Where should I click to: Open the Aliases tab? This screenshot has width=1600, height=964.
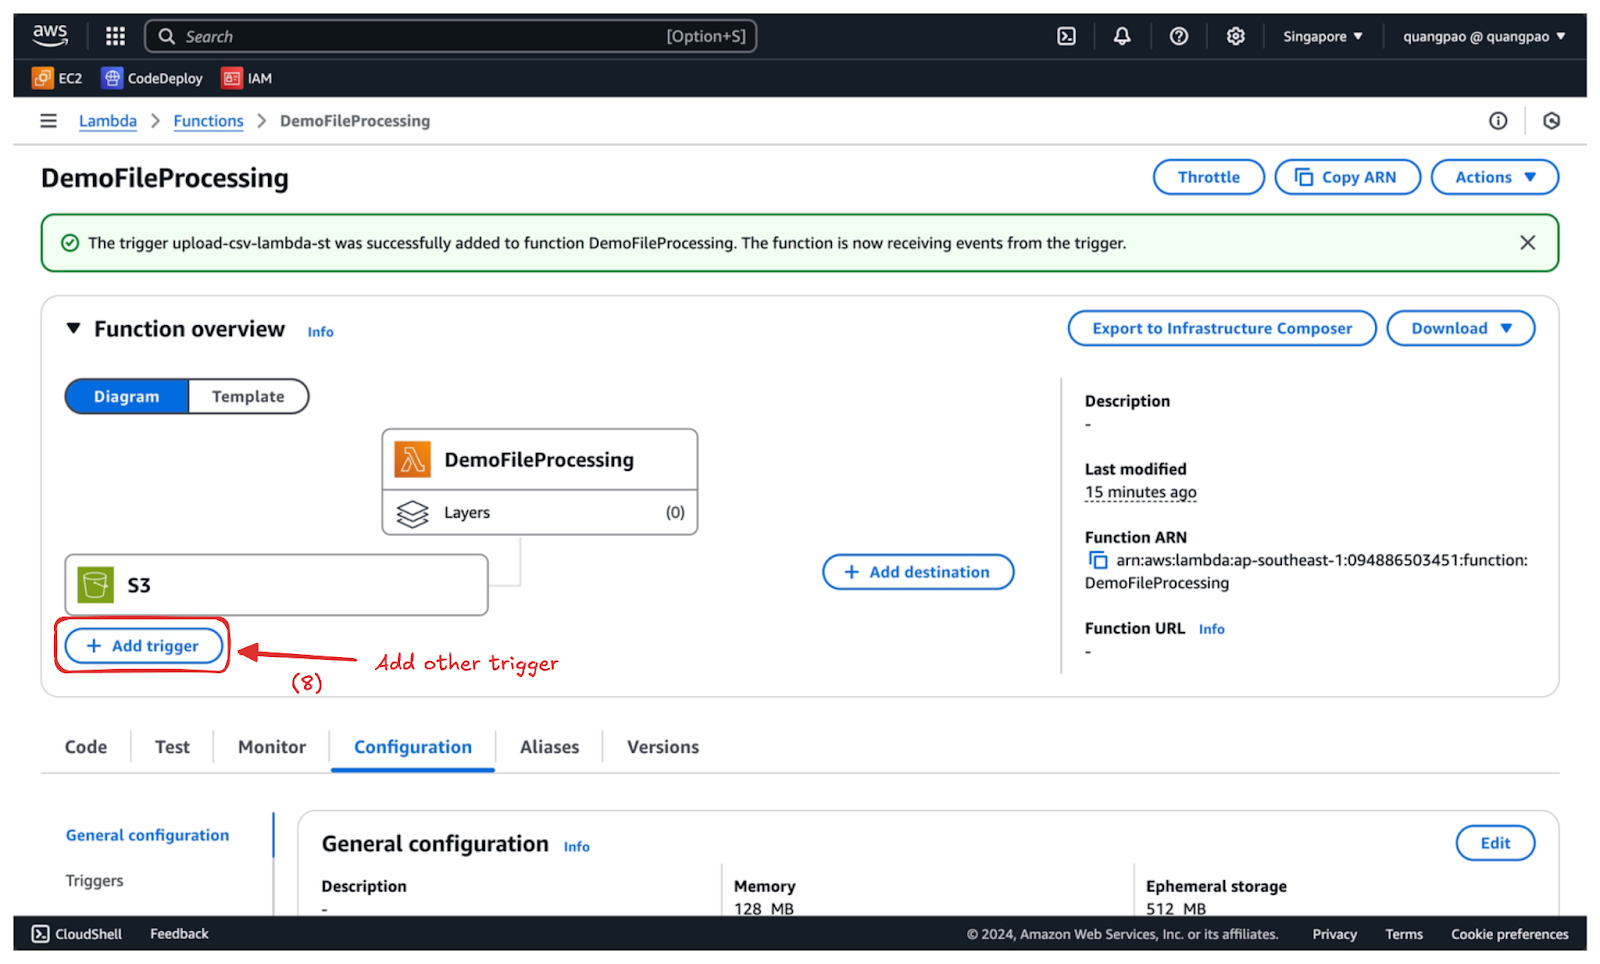tap(549, 747)
